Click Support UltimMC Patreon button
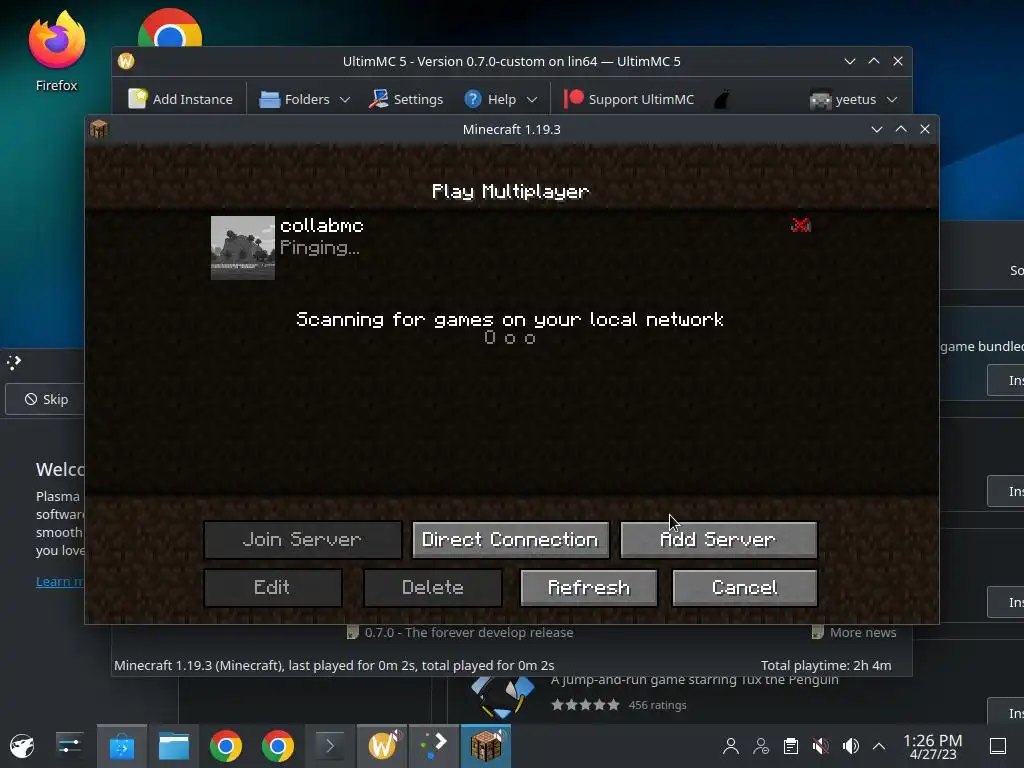This screenshot has height=768, width=1024. tap(629, 99)
